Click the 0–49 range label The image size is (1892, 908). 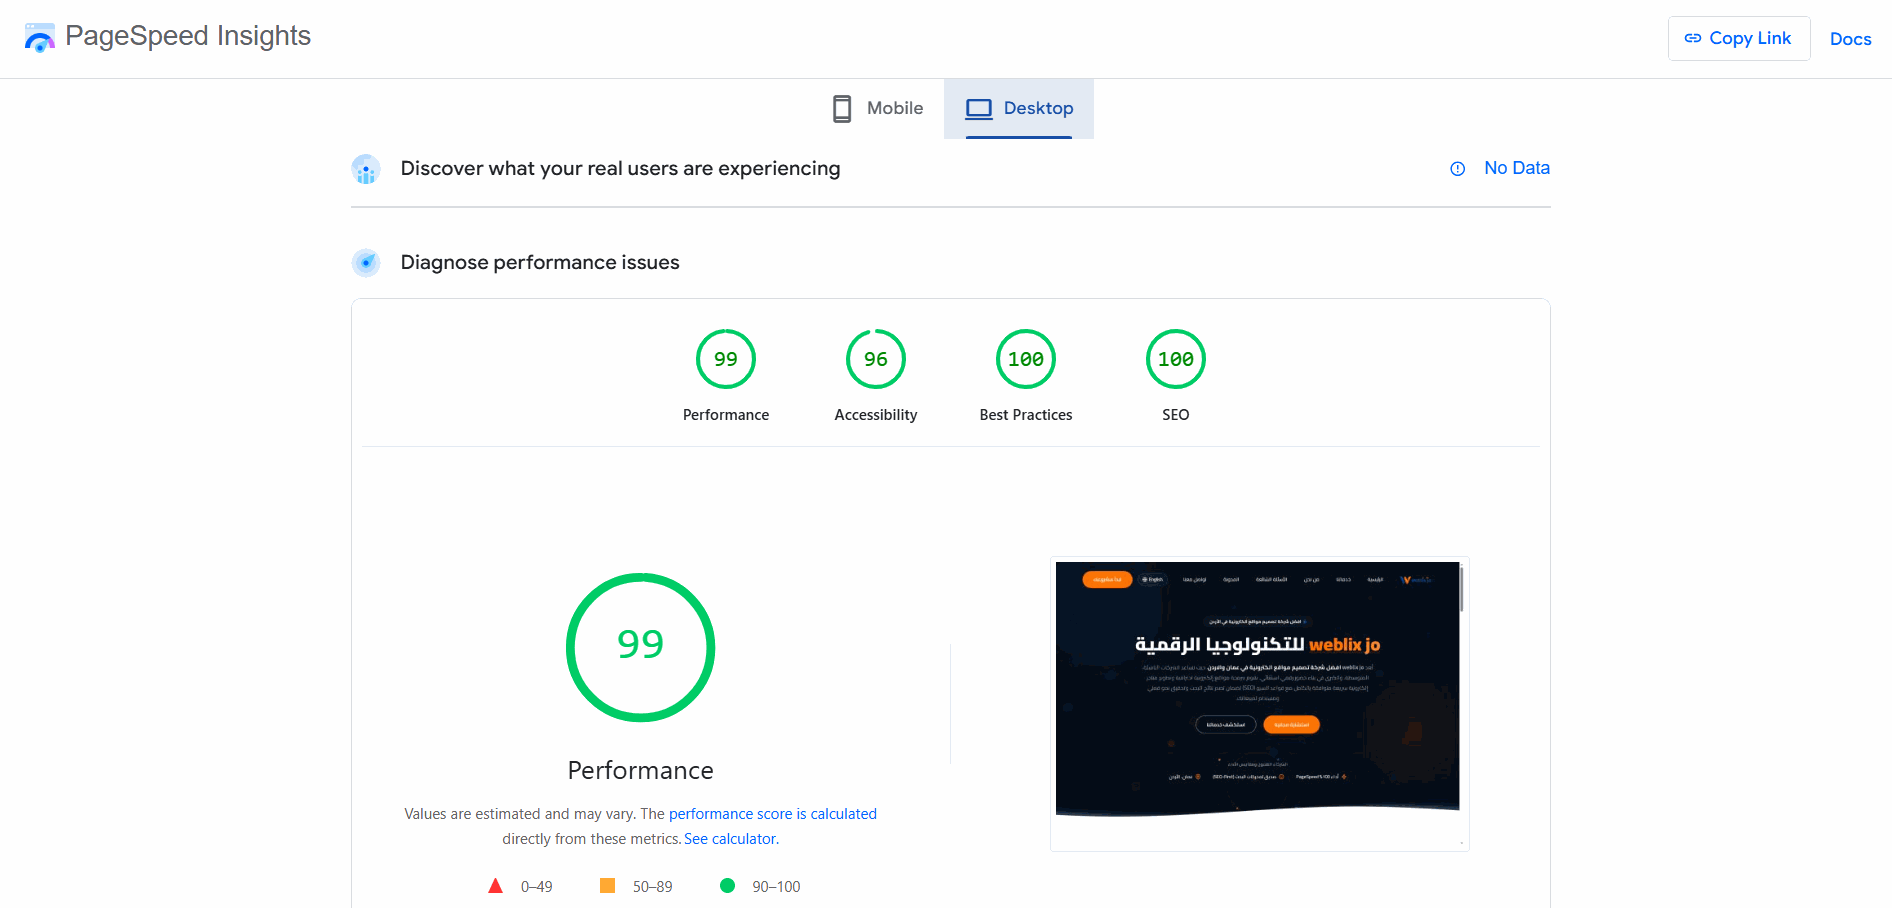[537, 887]
